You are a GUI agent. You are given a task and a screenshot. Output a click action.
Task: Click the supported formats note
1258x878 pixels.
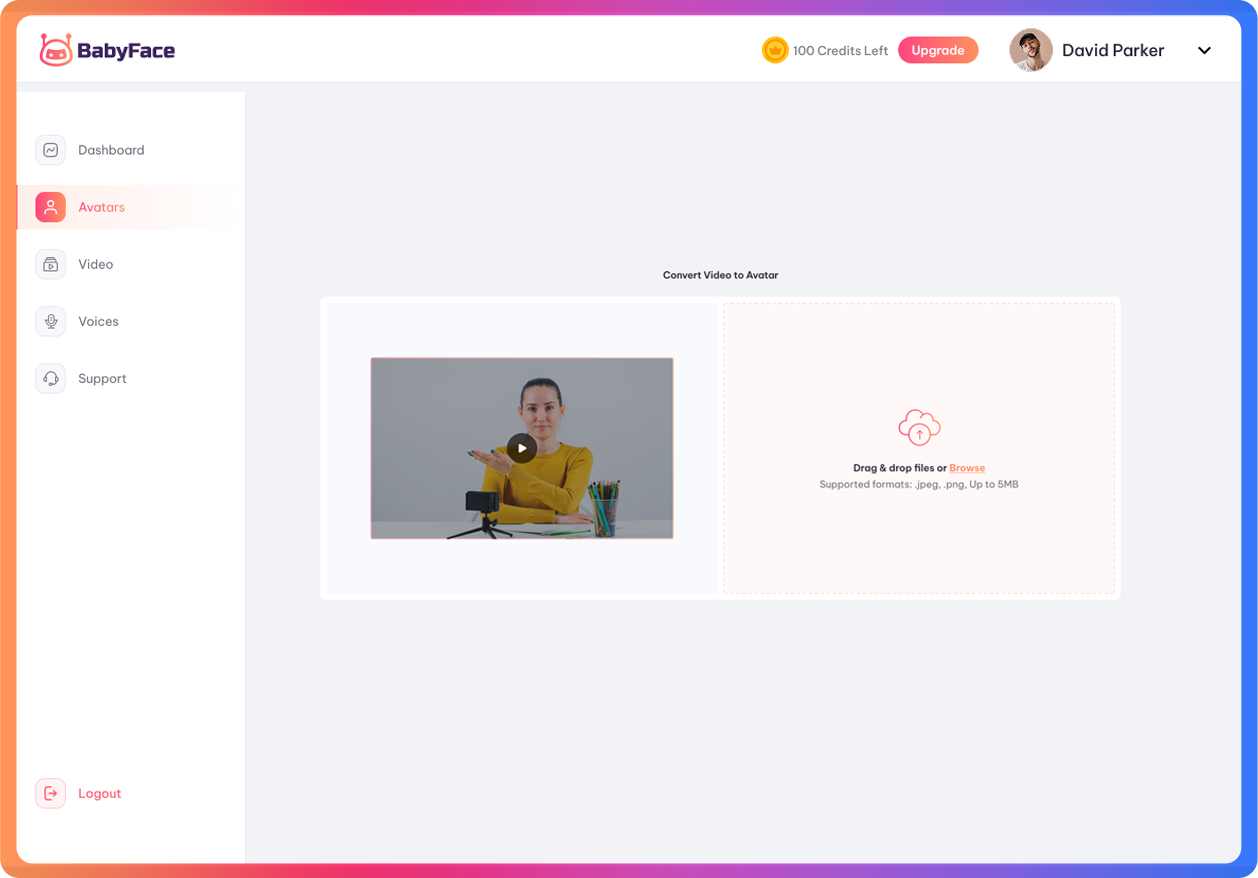click(x=919, y=485)
